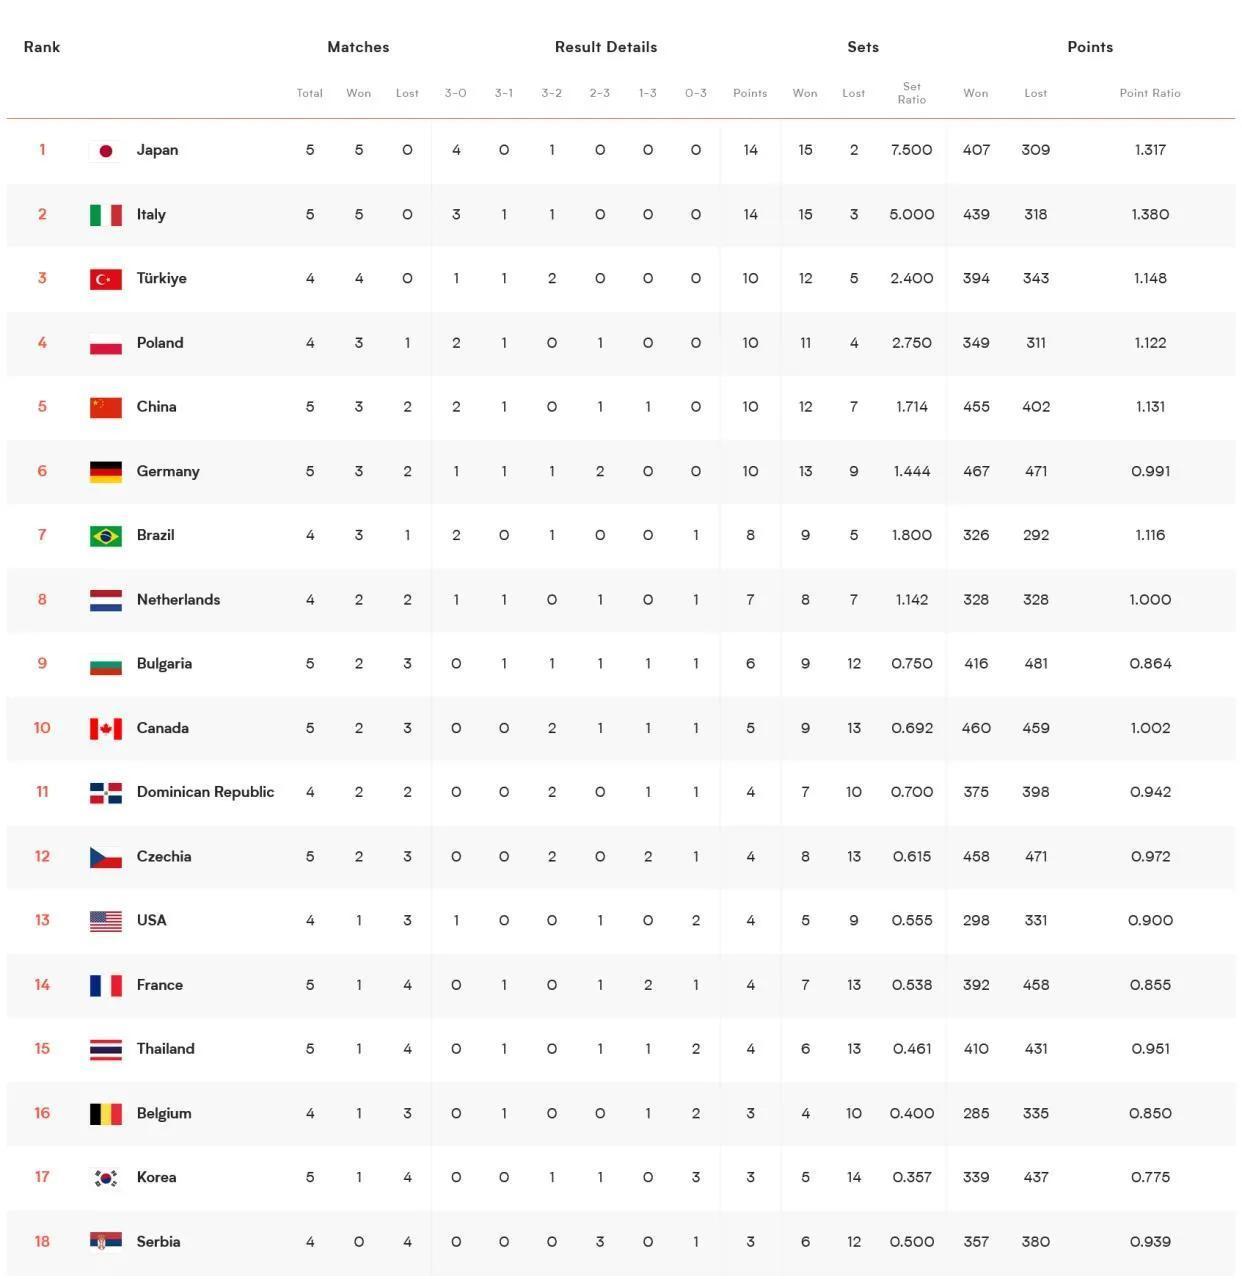Open the Poland team link
1242x1282 pixels.
160,343
